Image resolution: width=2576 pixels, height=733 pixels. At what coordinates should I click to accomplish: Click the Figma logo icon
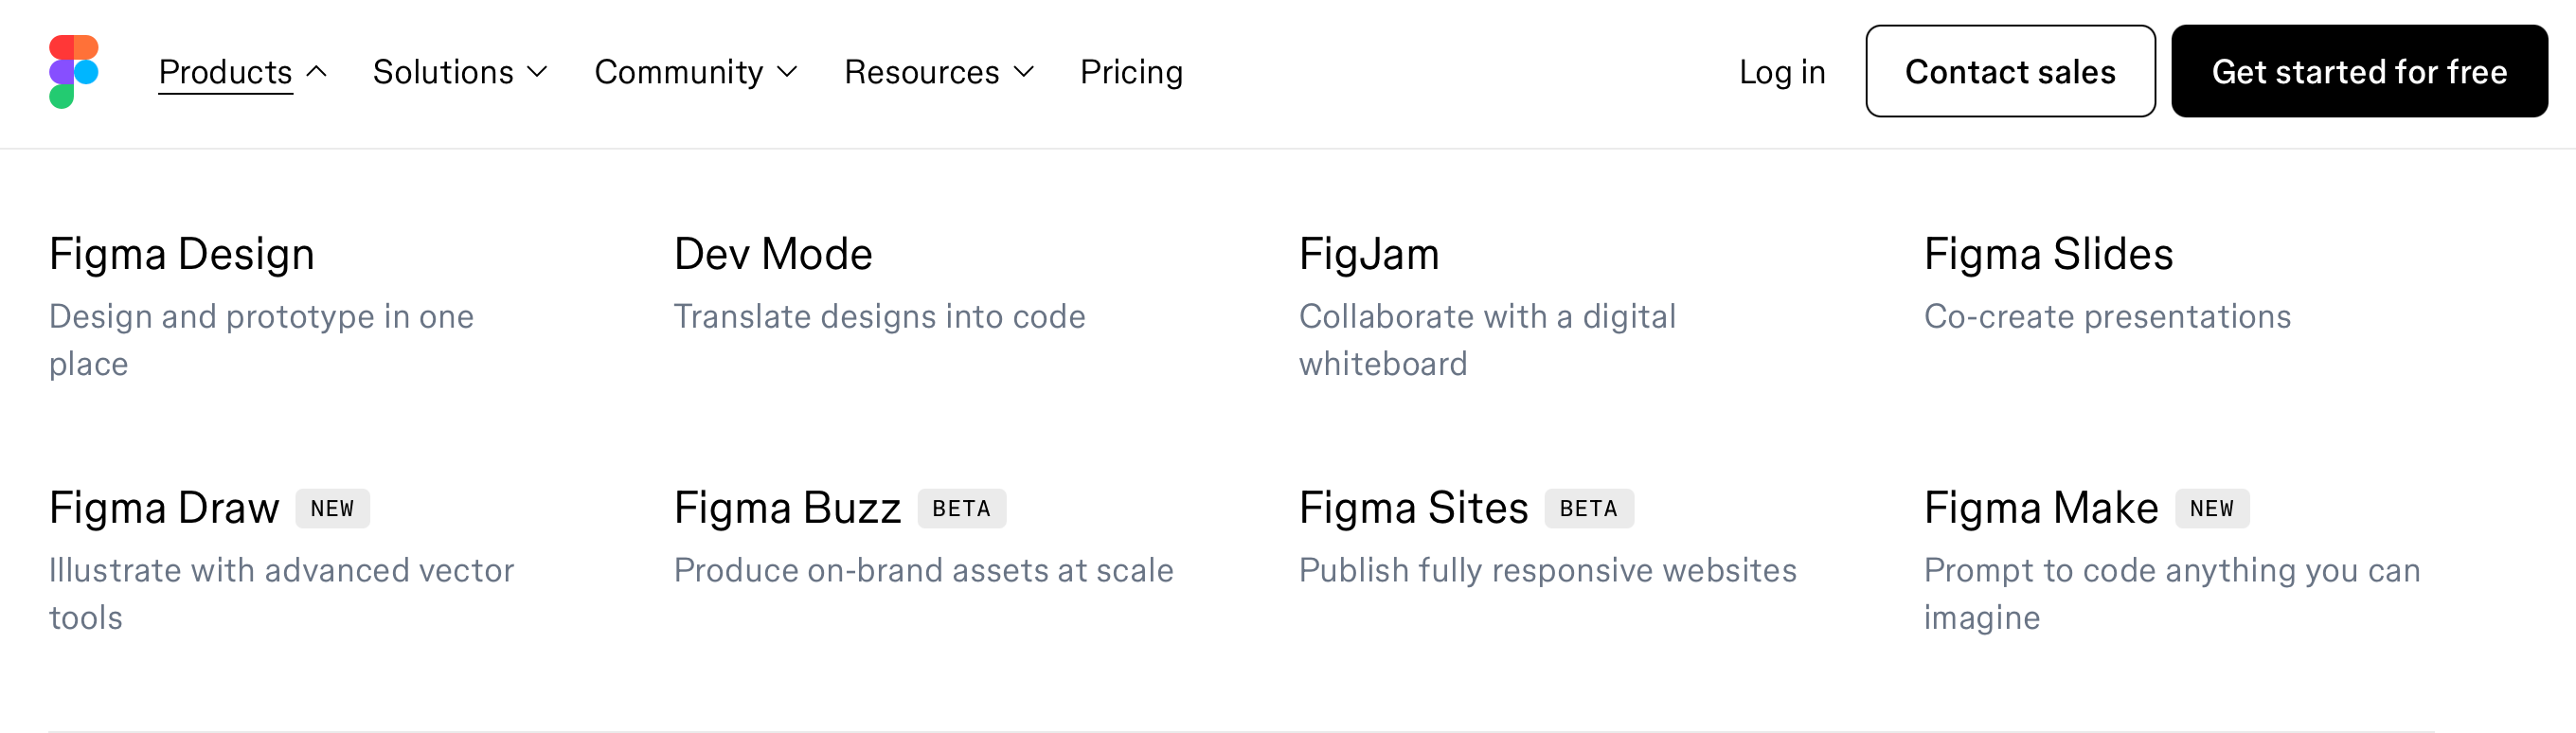74,72
